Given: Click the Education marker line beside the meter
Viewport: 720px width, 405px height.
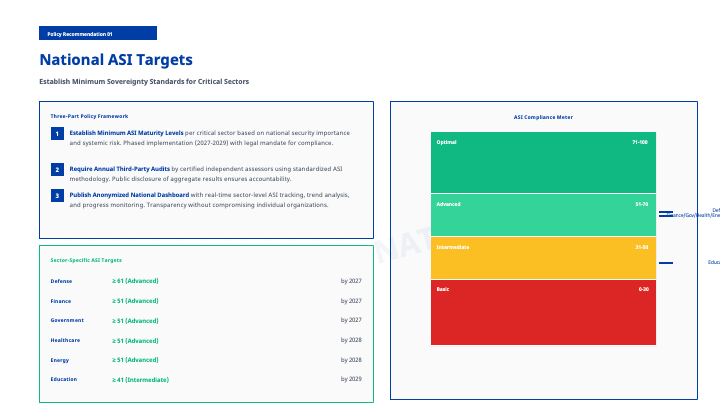Looking at the screenshot, I should click(666, 263).
